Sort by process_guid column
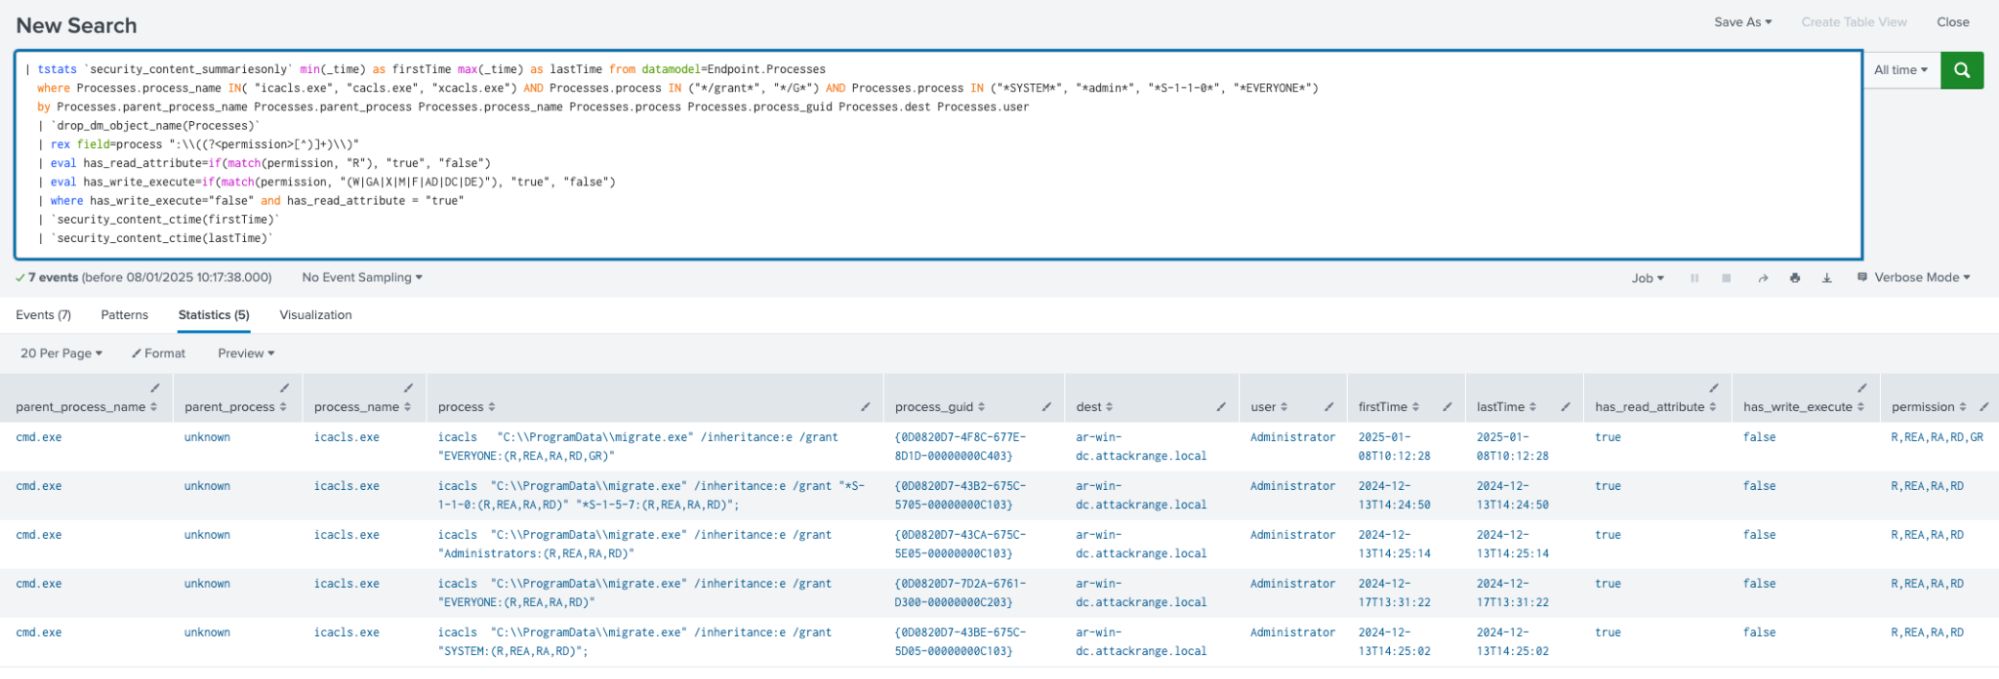1999x679 pixels. coord(940,407)
